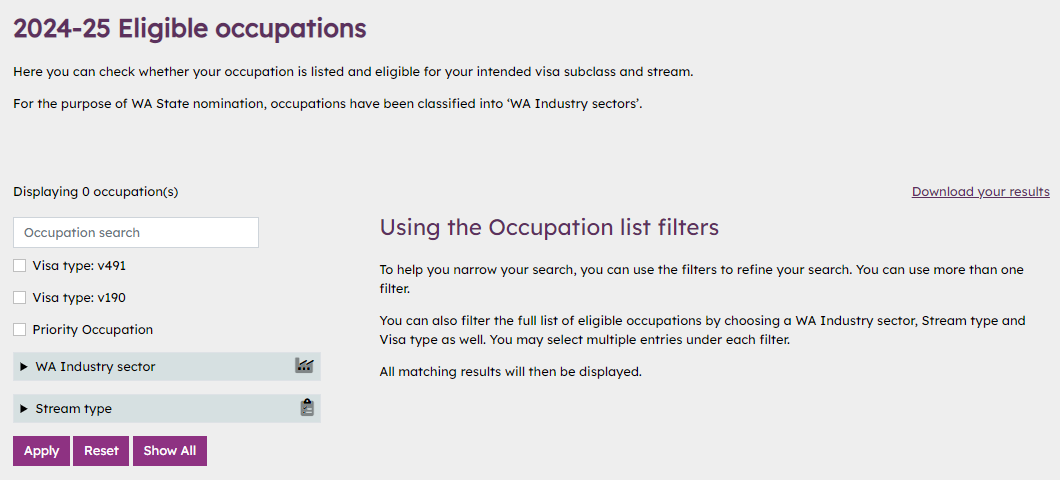Click the 2024-25 Eligible occupations heading
The height and width of the screenshot is (480, 1060).
click(x=190, y=29)
